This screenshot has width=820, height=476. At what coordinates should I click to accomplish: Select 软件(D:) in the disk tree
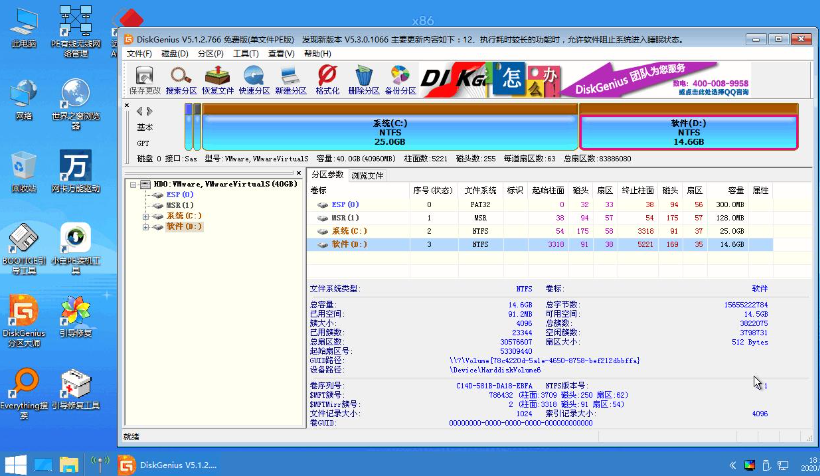tap(184, 226)
